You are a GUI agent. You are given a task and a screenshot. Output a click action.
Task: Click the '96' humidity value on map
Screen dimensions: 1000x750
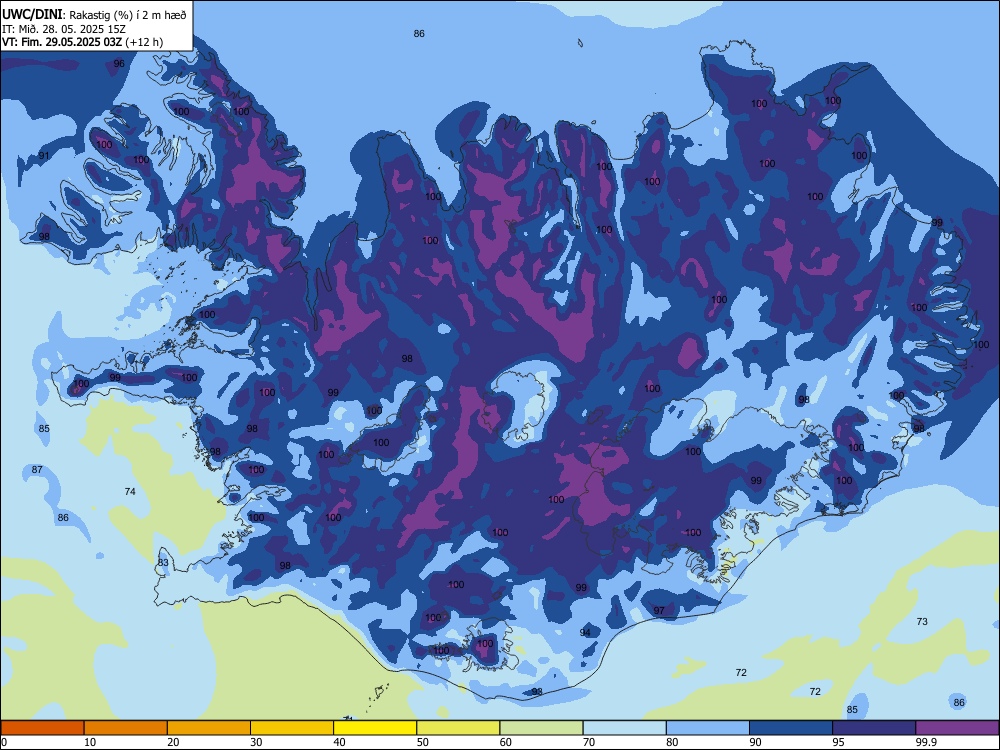119,63
